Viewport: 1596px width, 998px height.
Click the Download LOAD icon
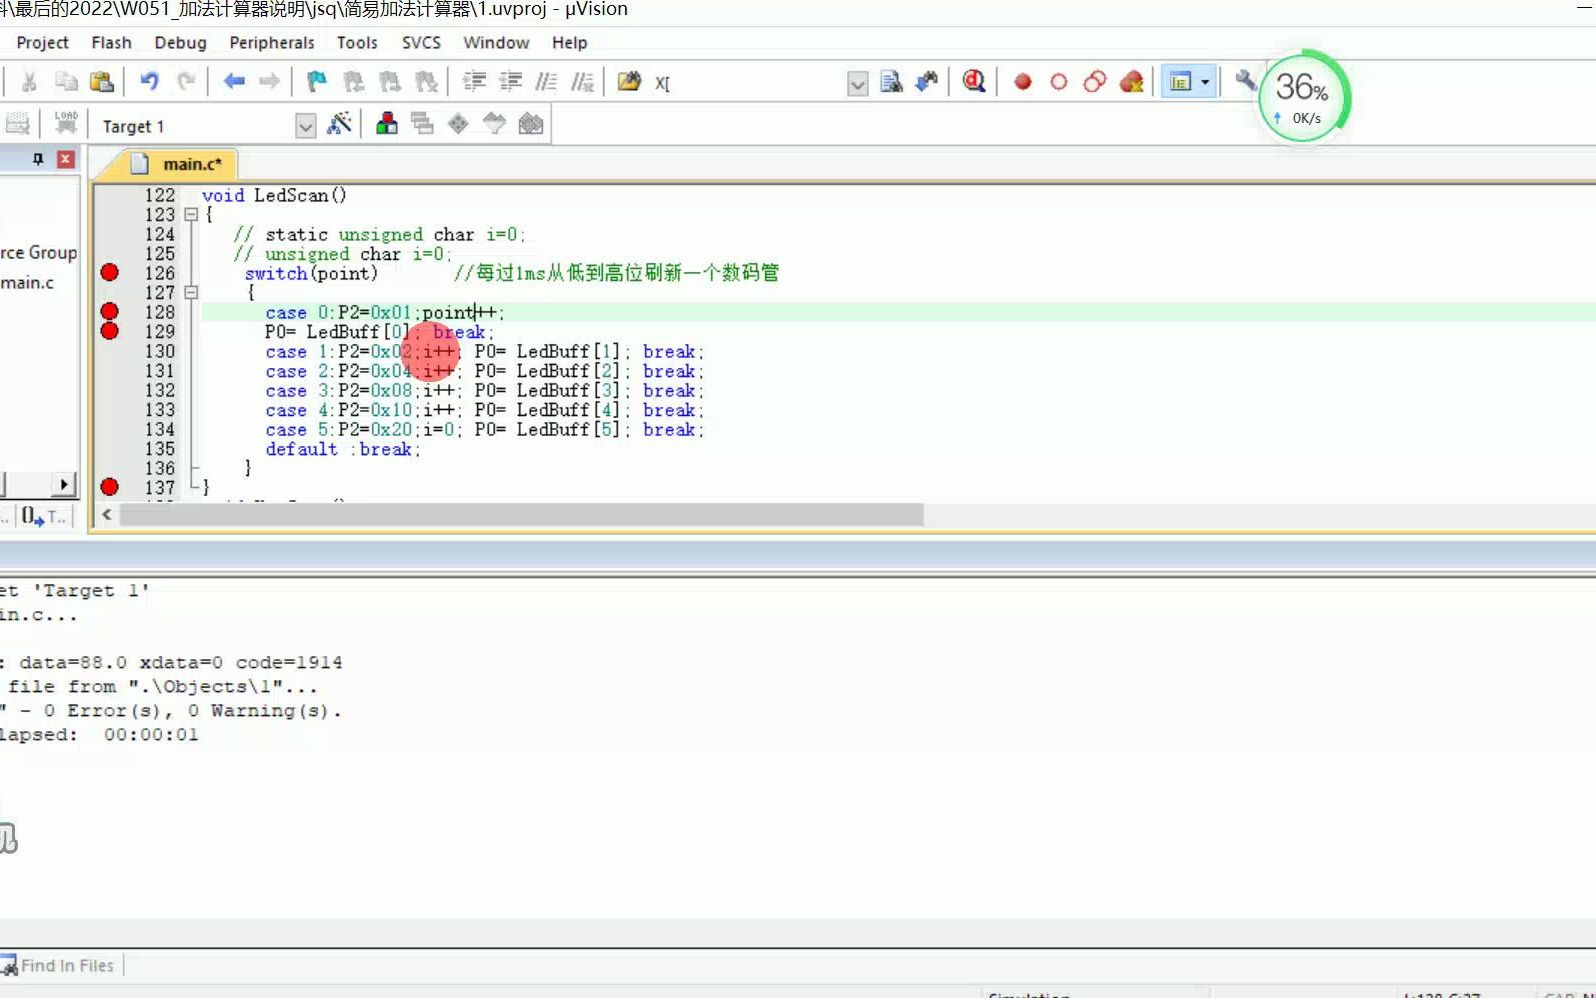click(66, 124)
